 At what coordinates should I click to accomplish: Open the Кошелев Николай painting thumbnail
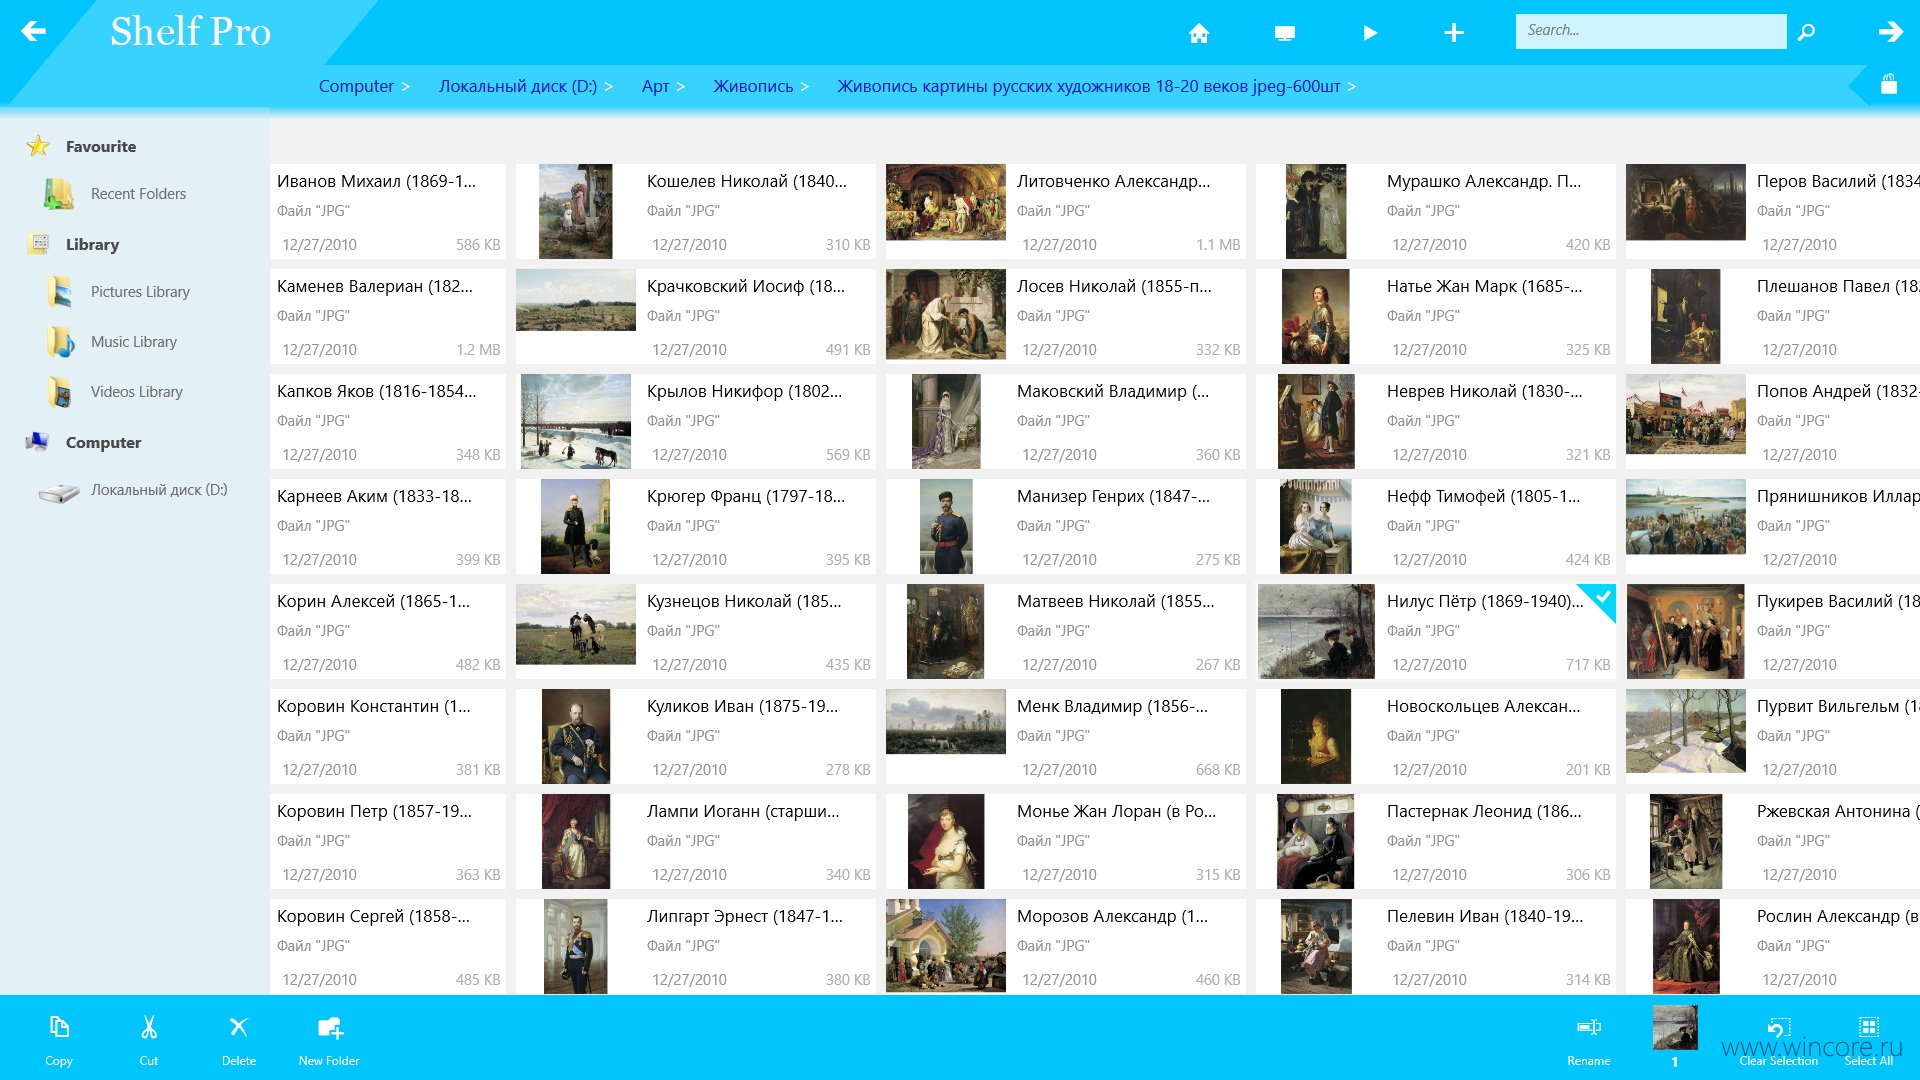575,211
